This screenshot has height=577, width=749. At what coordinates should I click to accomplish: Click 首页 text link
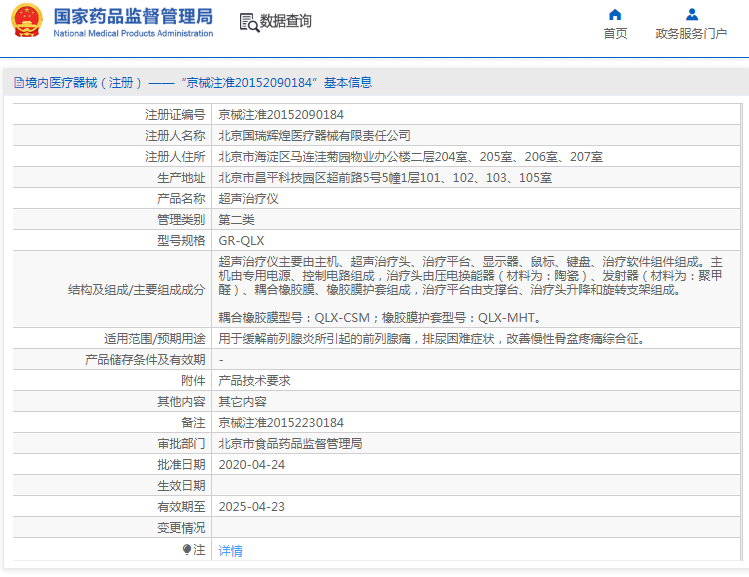pos(615,33)
